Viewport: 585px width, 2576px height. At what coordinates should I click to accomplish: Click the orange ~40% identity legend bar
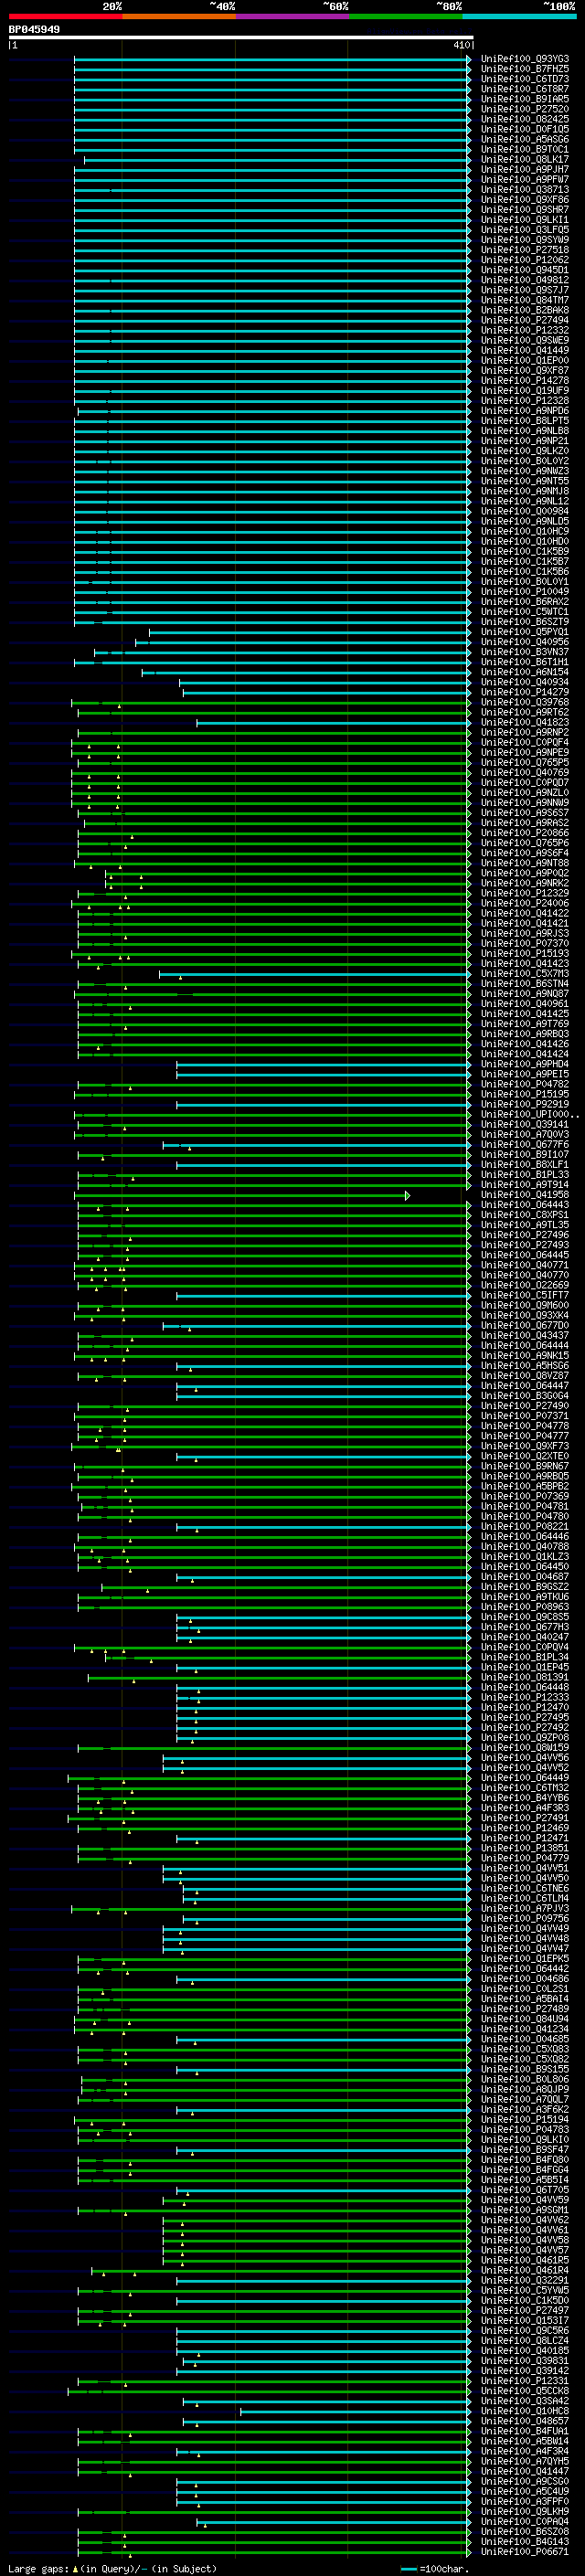179,16
